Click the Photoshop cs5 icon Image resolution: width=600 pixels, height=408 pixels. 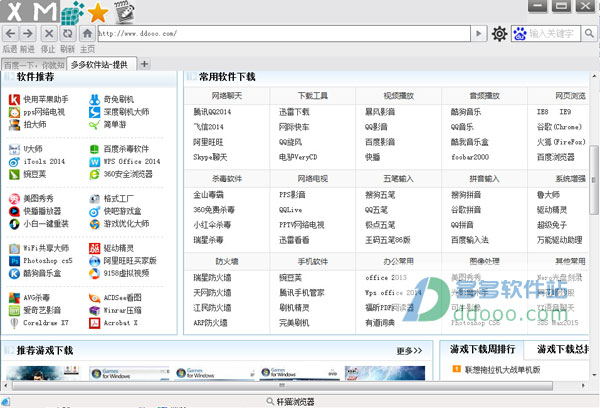click(14, 261)
